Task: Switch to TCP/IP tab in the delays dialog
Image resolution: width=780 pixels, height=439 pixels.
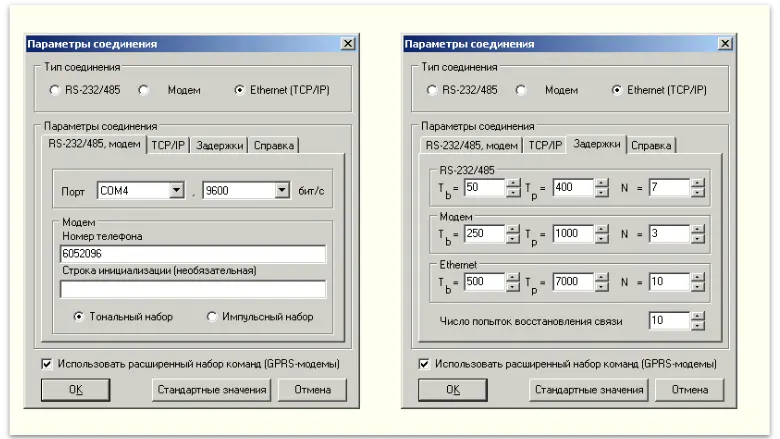Action: (545, 145)
